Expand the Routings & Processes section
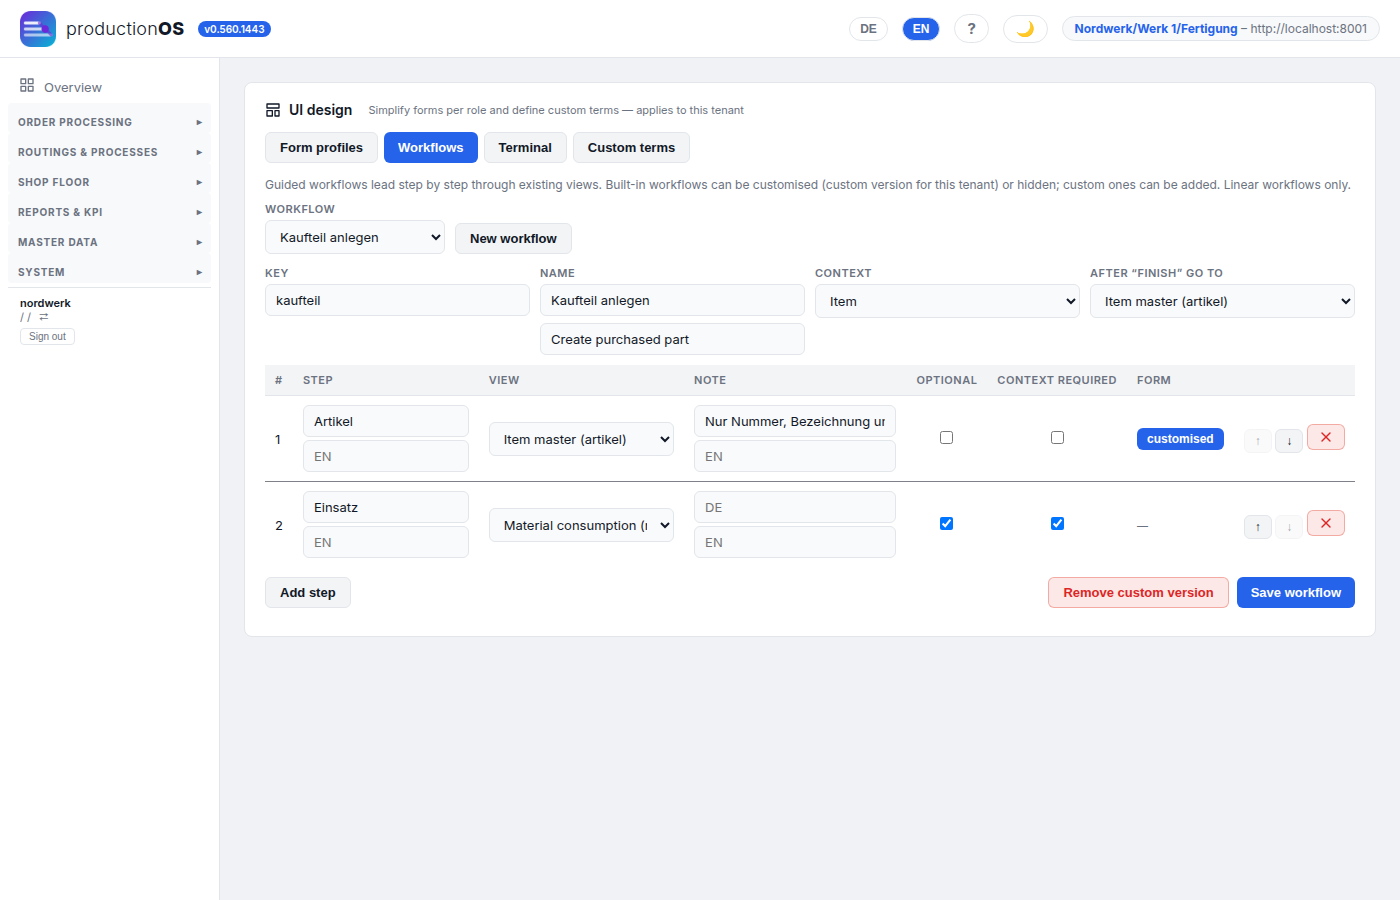Viewport: 1400px width, 900px height. pos(109,152)
